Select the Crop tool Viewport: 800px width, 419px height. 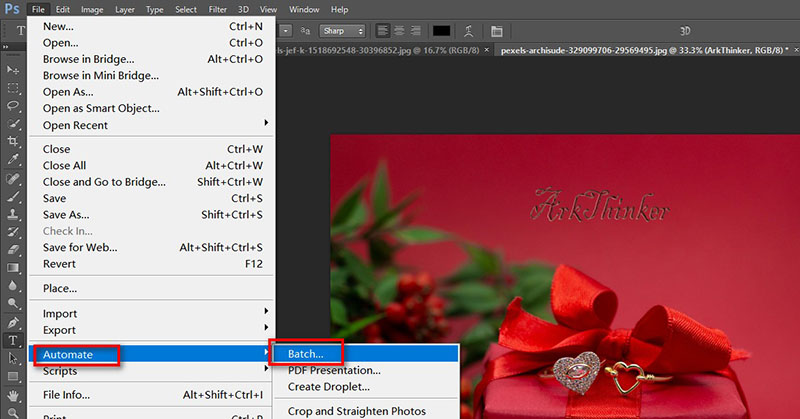[13, 141]
